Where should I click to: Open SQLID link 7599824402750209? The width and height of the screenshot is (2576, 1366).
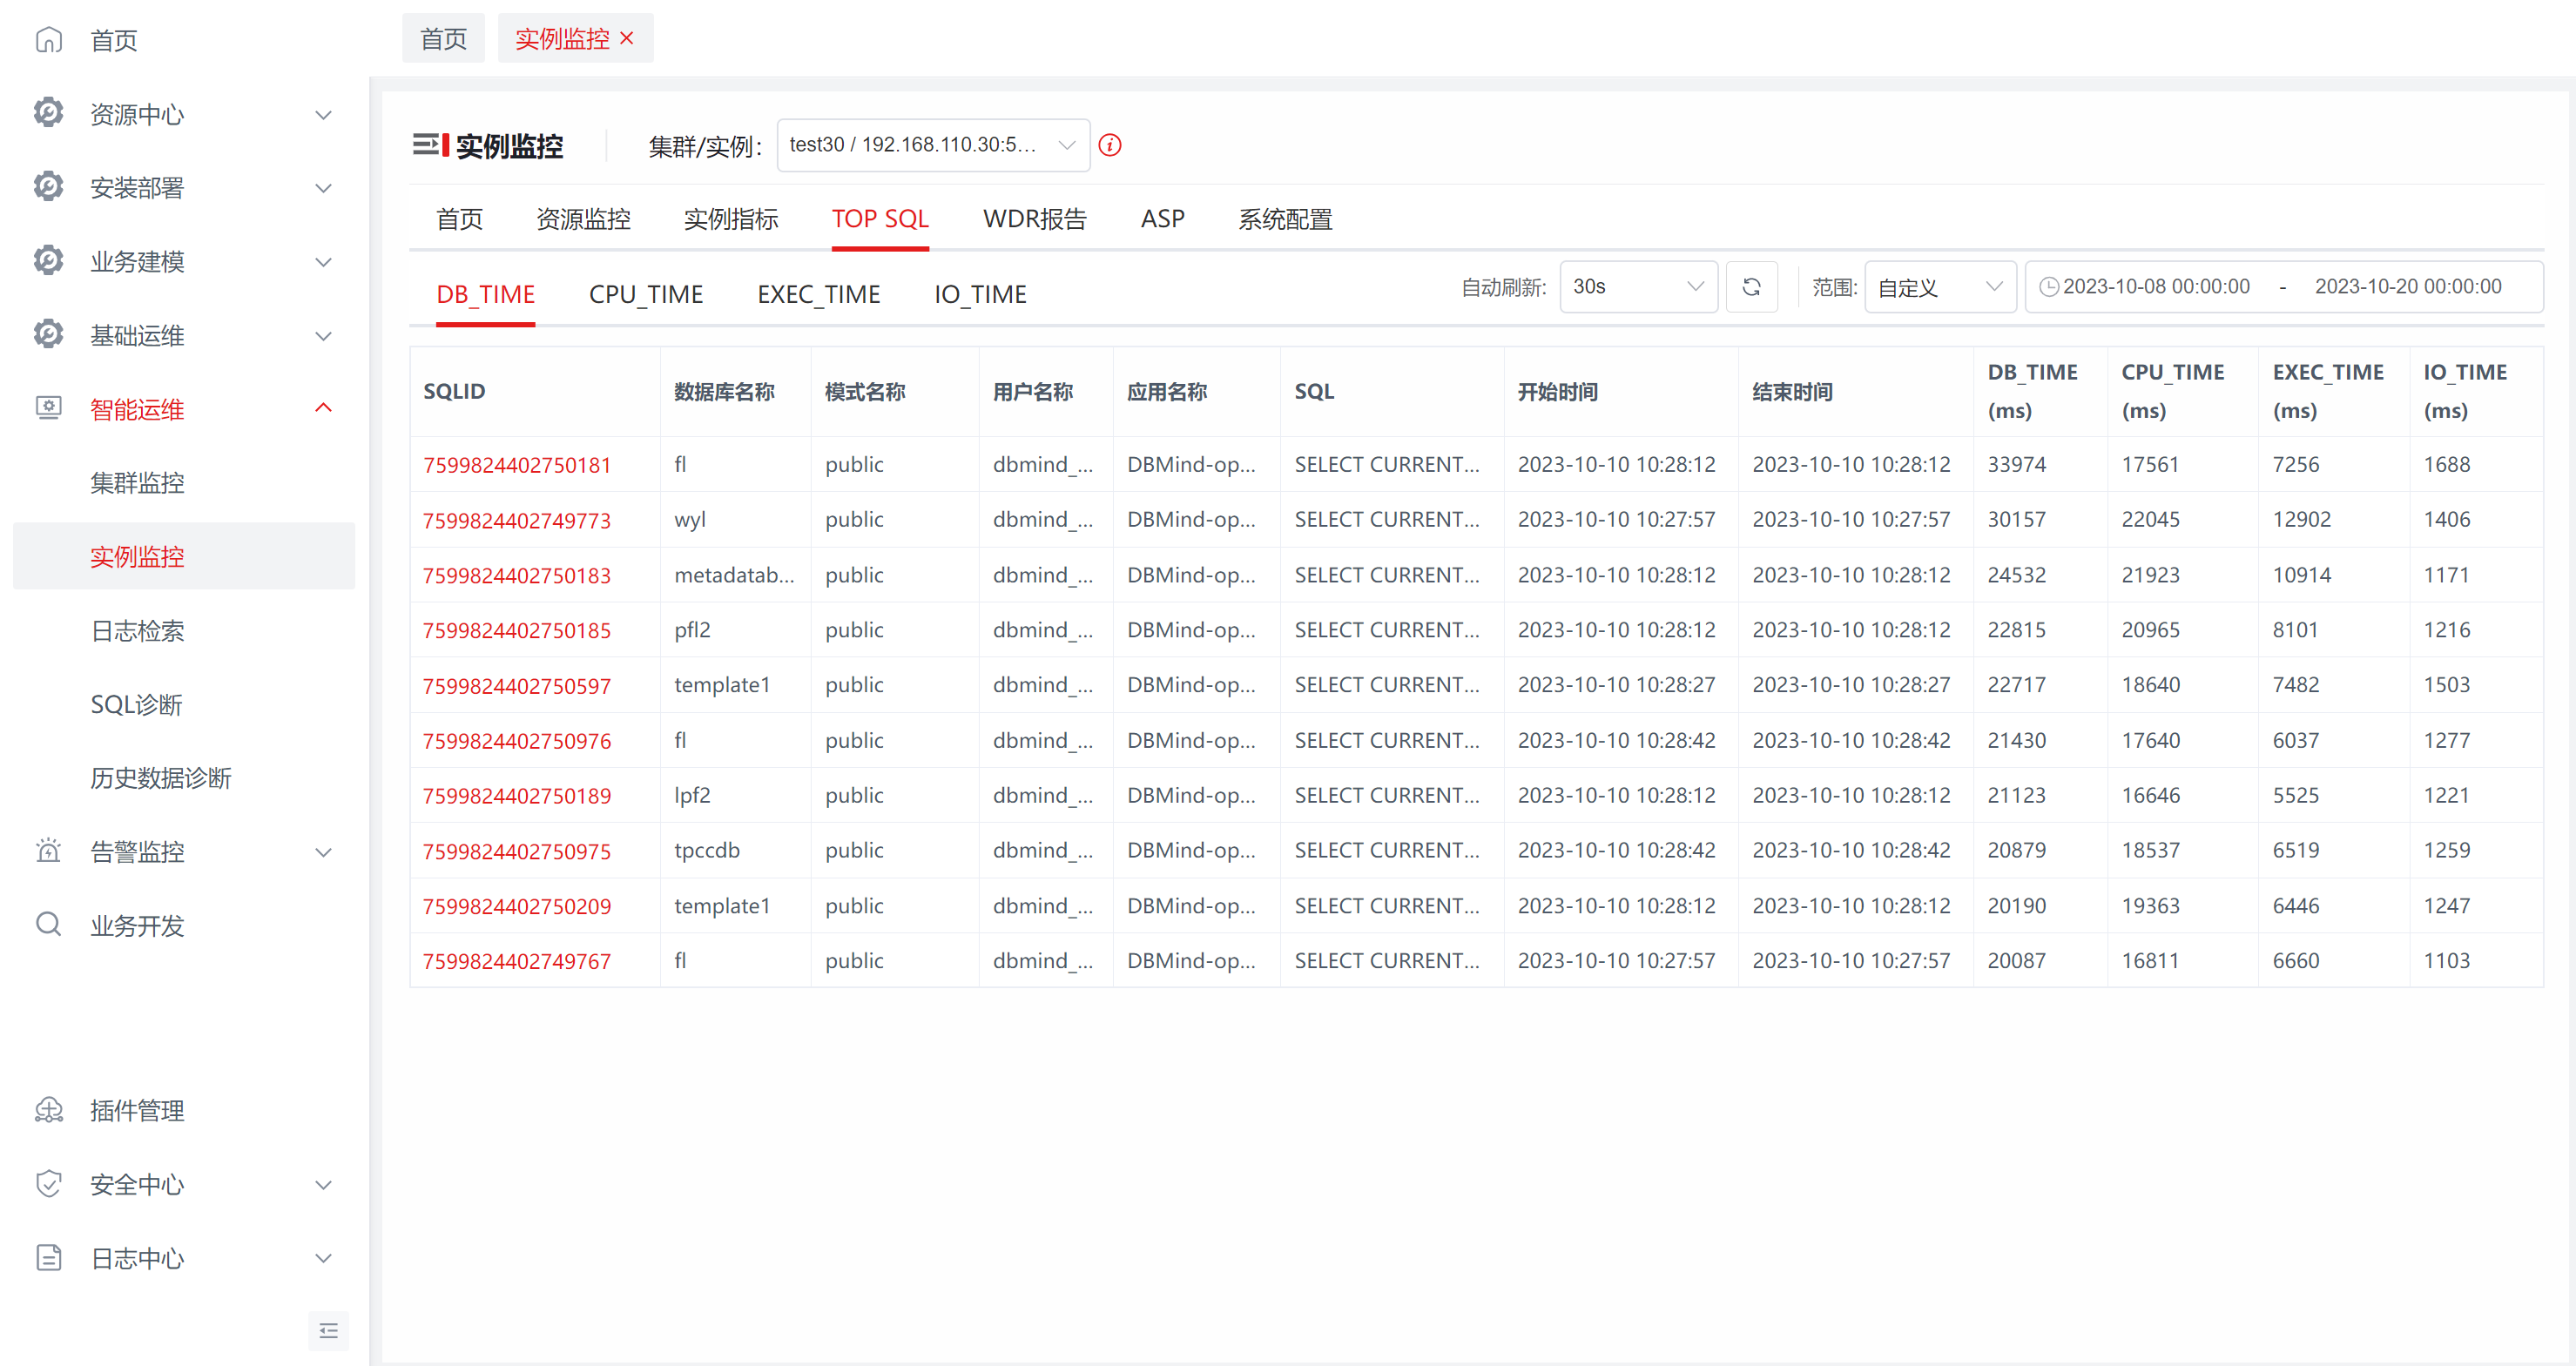(516, 906)
